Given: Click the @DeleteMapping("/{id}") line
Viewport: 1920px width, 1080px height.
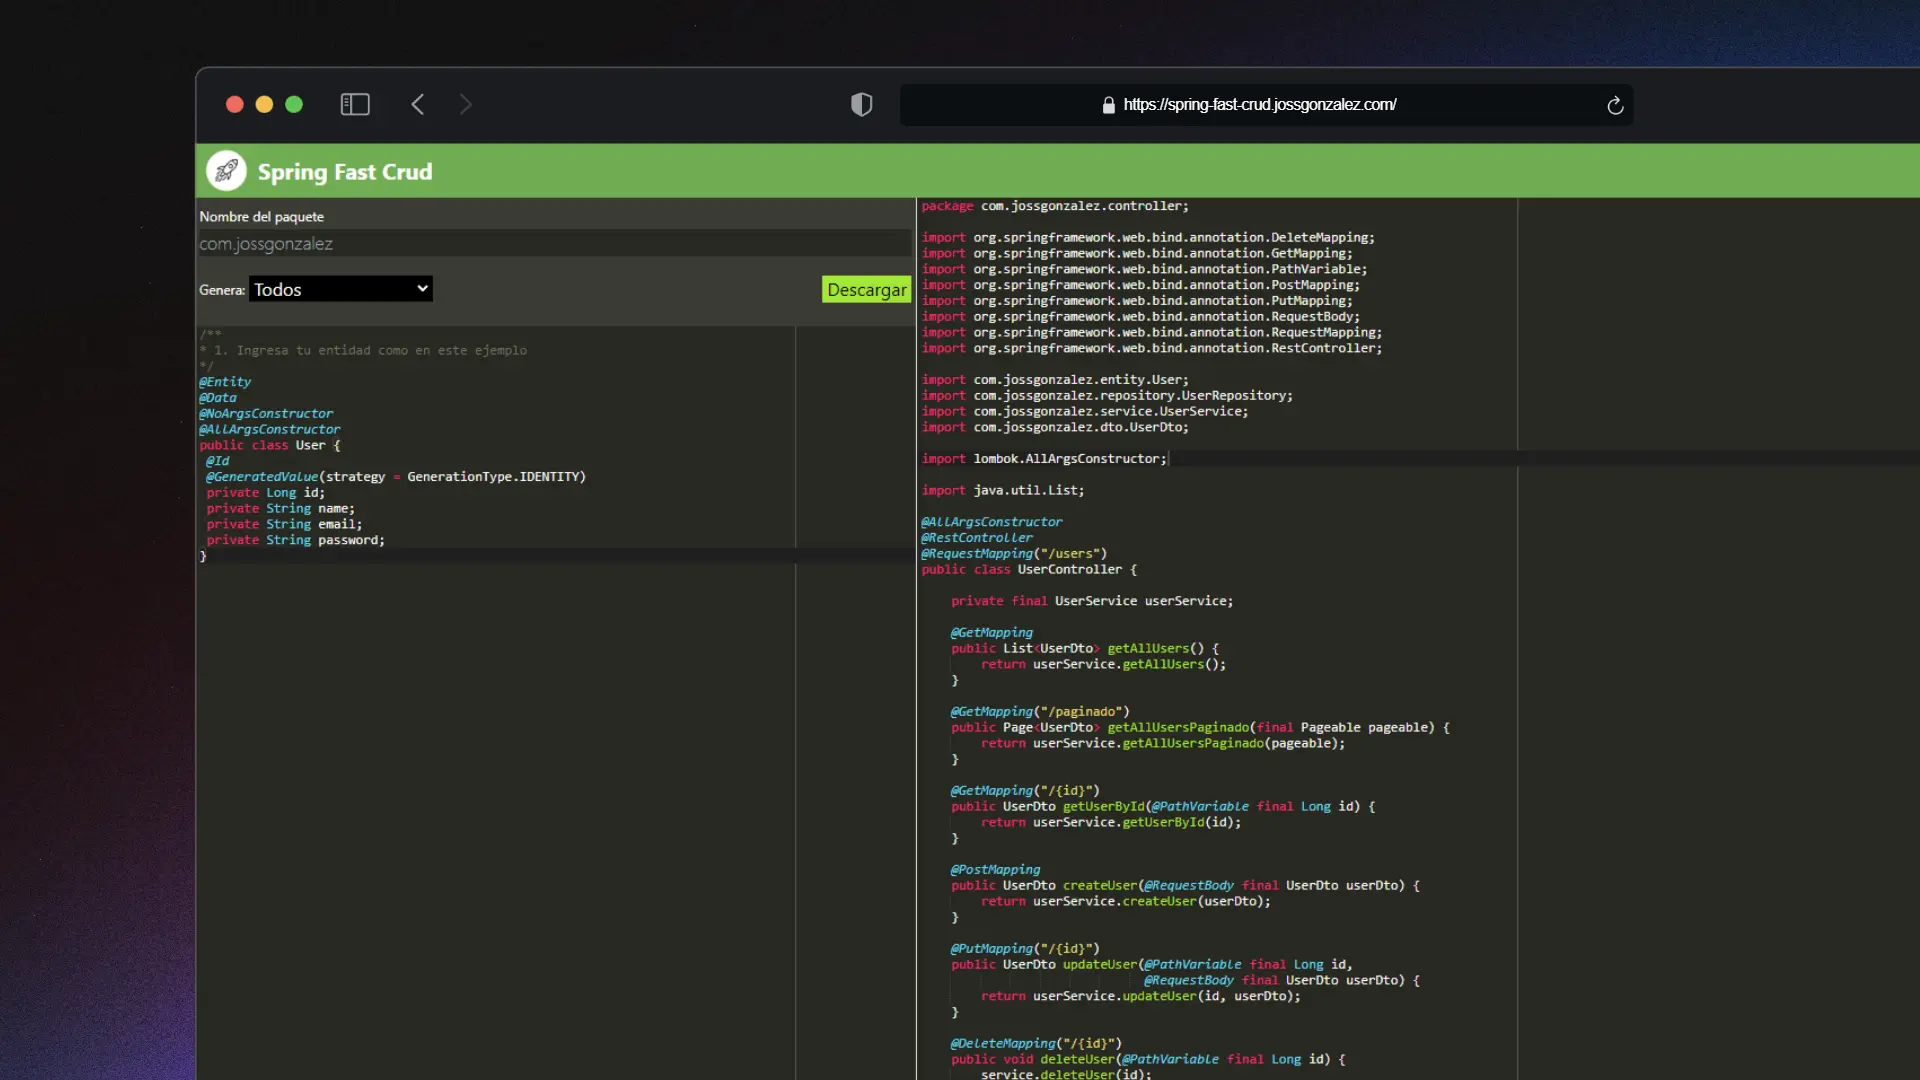Looking at the screenshot, I should 1036,1044.
